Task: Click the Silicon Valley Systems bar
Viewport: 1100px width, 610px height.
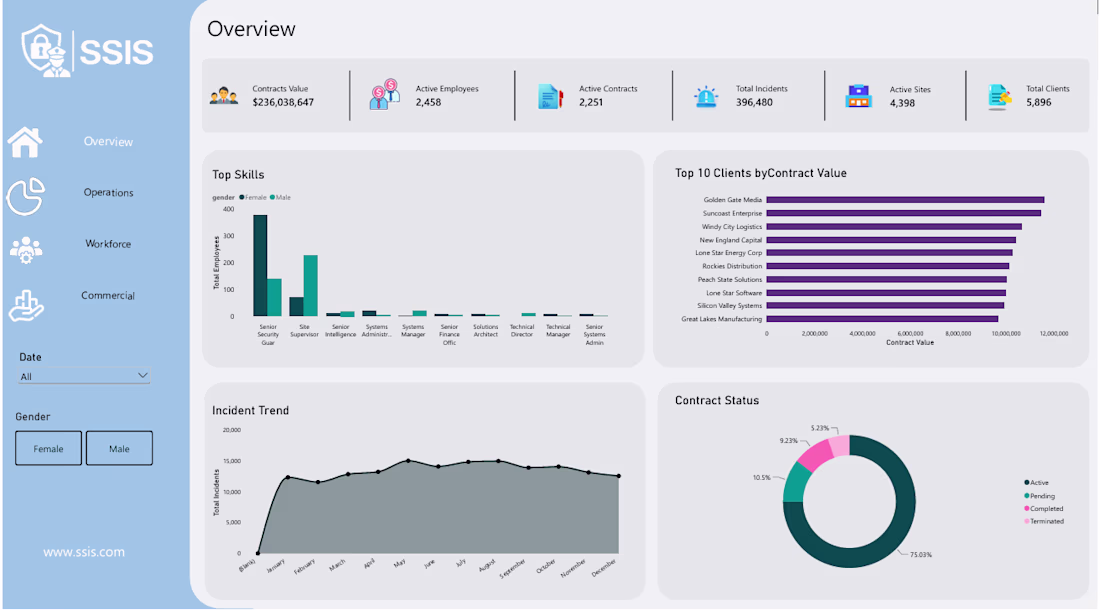Action: coord(885,306)
